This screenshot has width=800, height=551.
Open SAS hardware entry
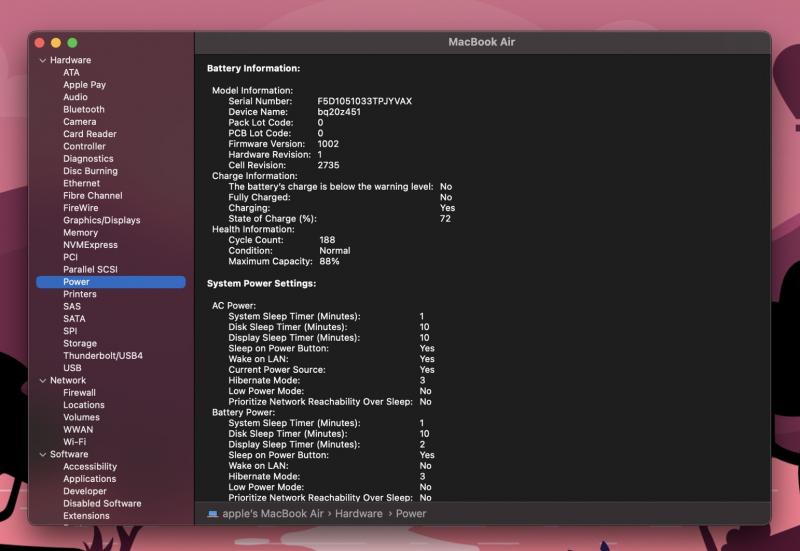pos(72,306)
